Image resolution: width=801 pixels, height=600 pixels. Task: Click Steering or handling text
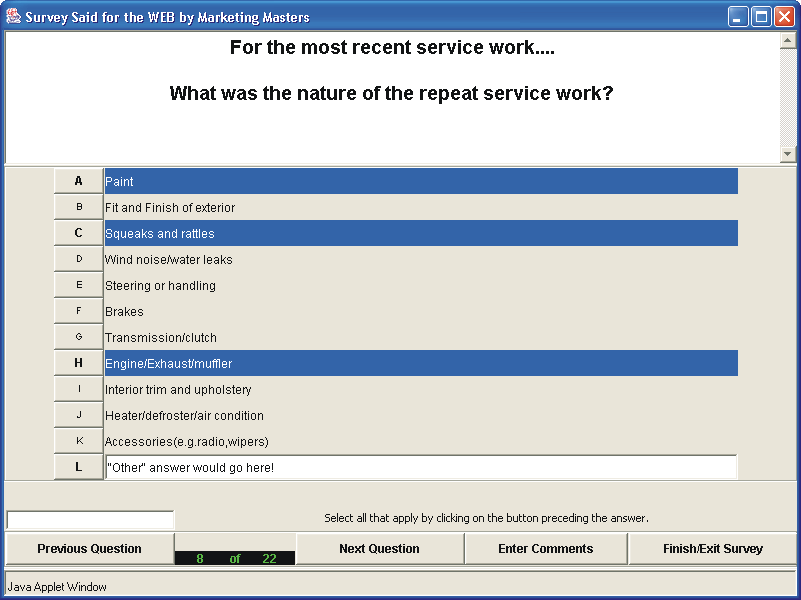[x=160, y=286]
